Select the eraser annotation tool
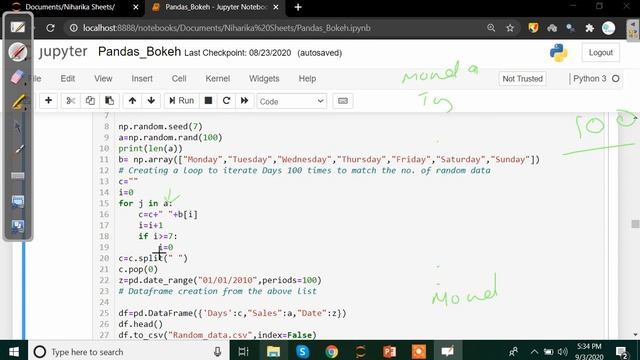 pos(17,77)
